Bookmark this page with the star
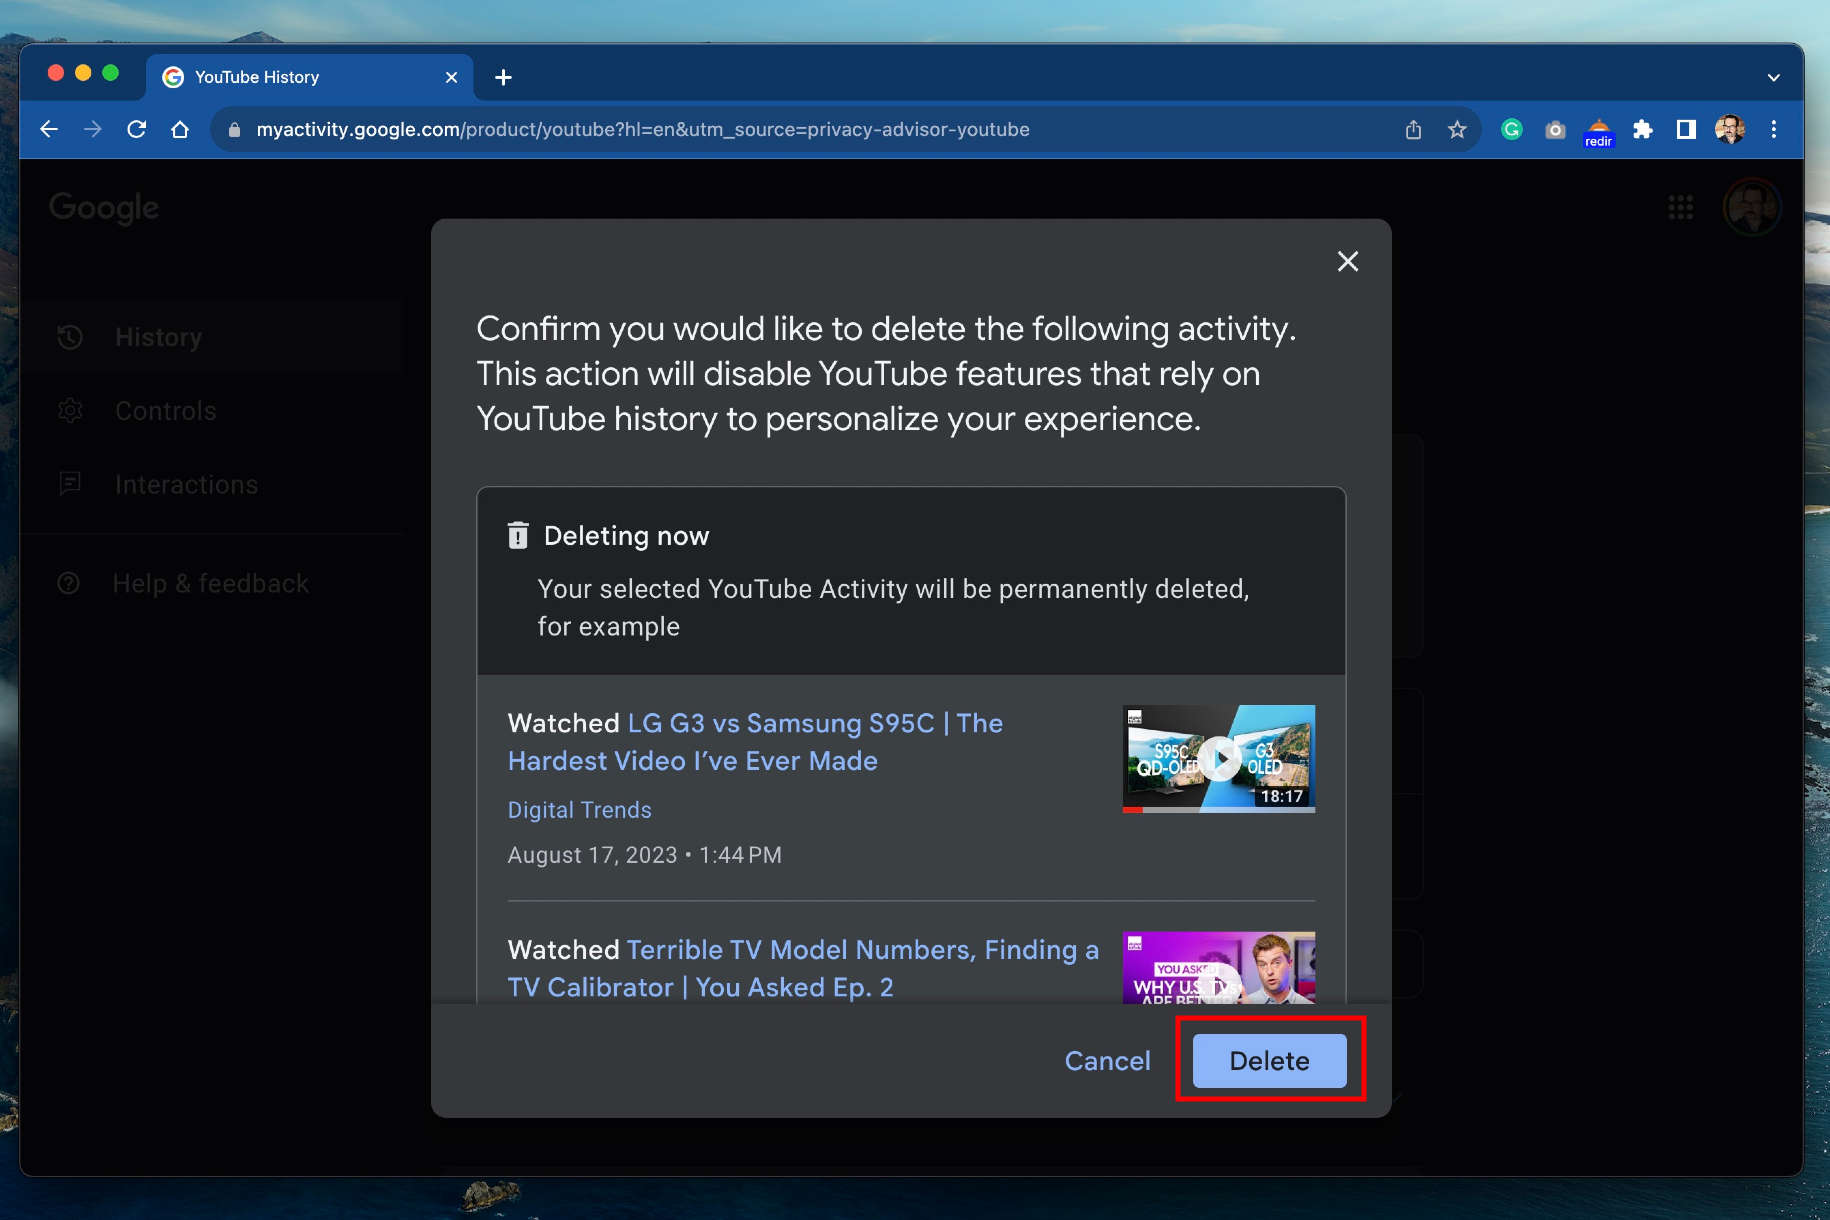Image resolution: width=1830 pixels, height=1220 pixels. tap(1457, 129)
